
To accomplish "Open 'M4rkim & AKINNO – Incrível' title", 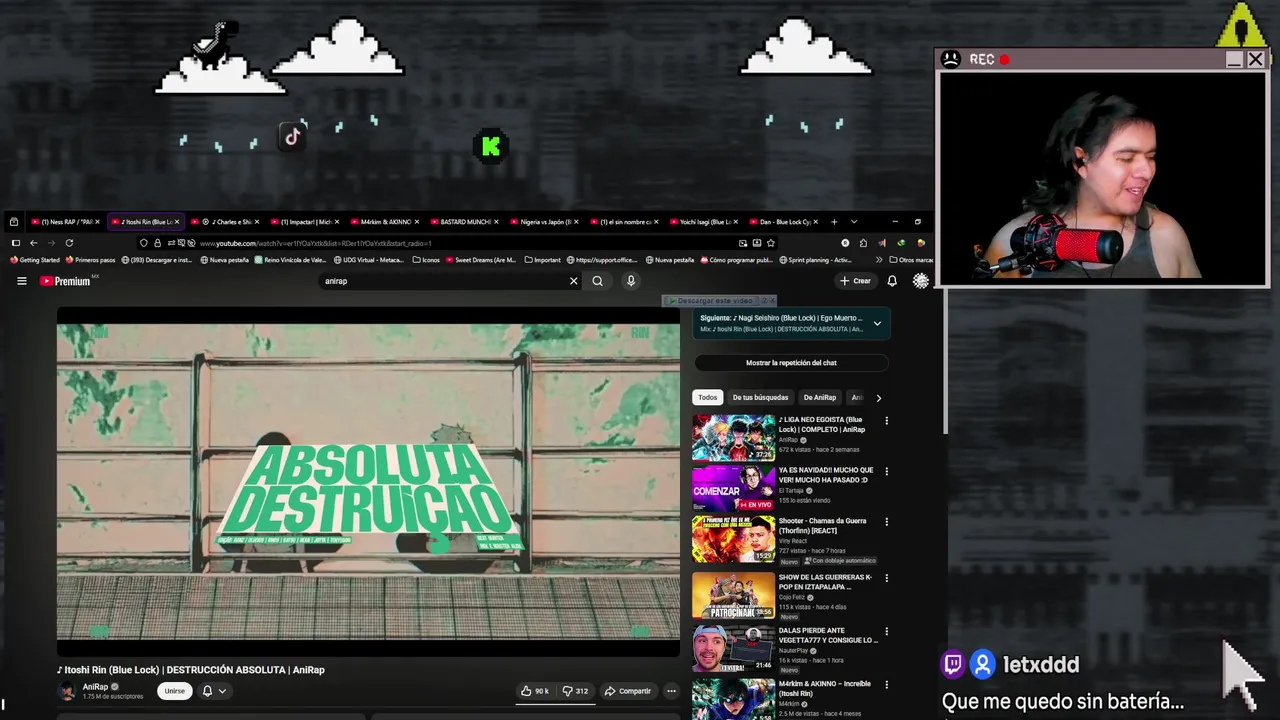I will tap(825, 688).
